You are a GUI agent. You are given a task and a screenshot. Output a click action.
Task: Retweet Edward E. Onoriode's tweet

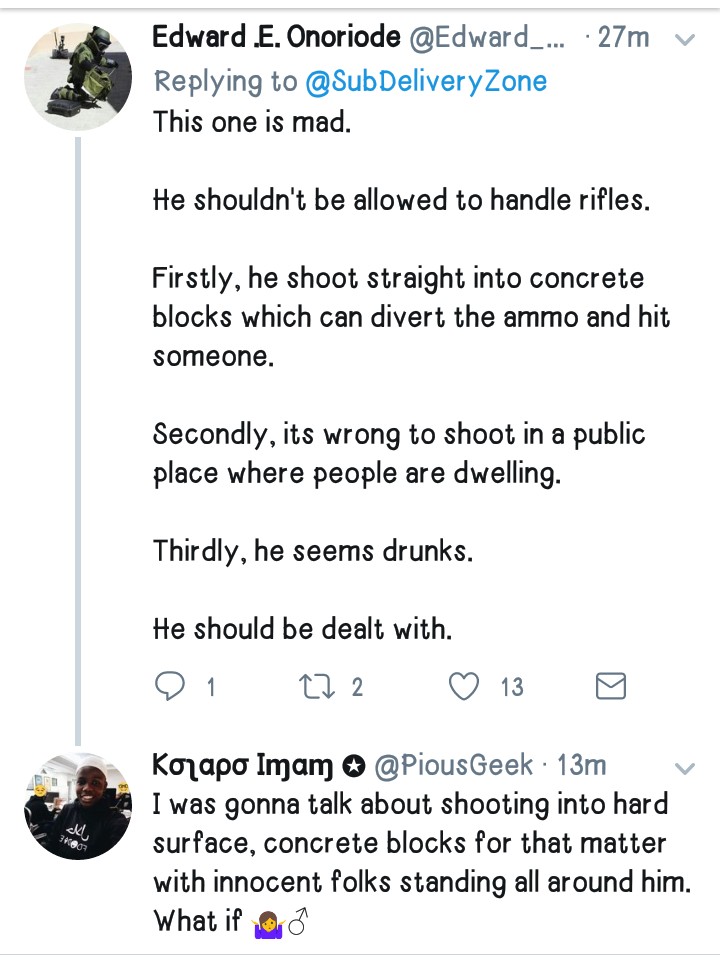(x=316, y=686)
